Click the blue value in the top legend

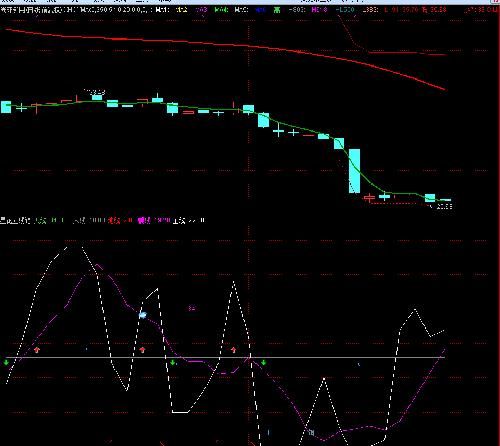[260, 10]
